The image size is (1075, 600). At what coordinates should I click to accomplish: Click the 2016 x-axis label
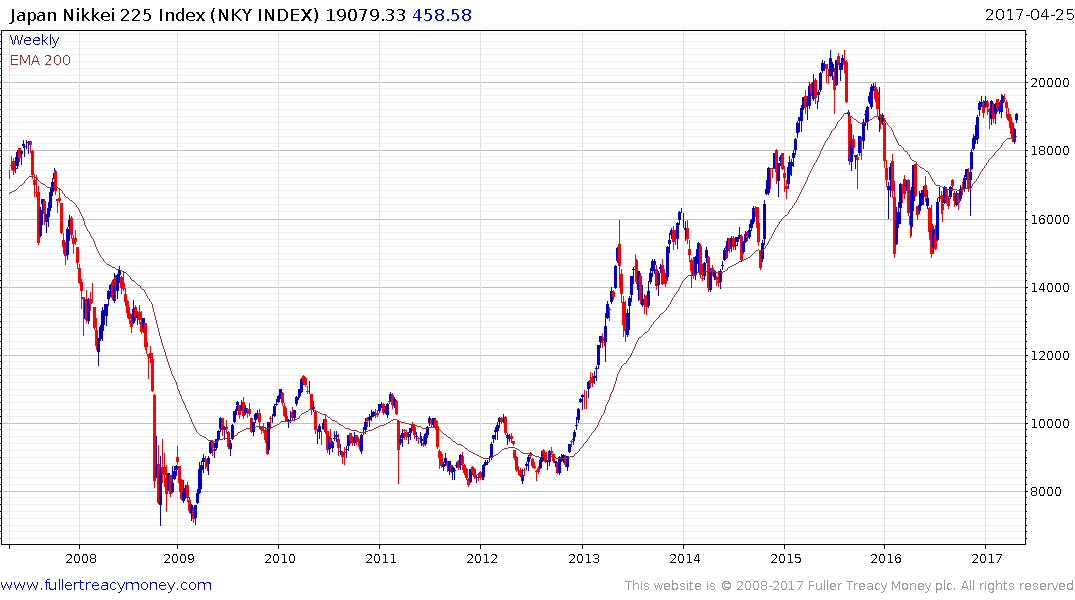coord(886,559)
